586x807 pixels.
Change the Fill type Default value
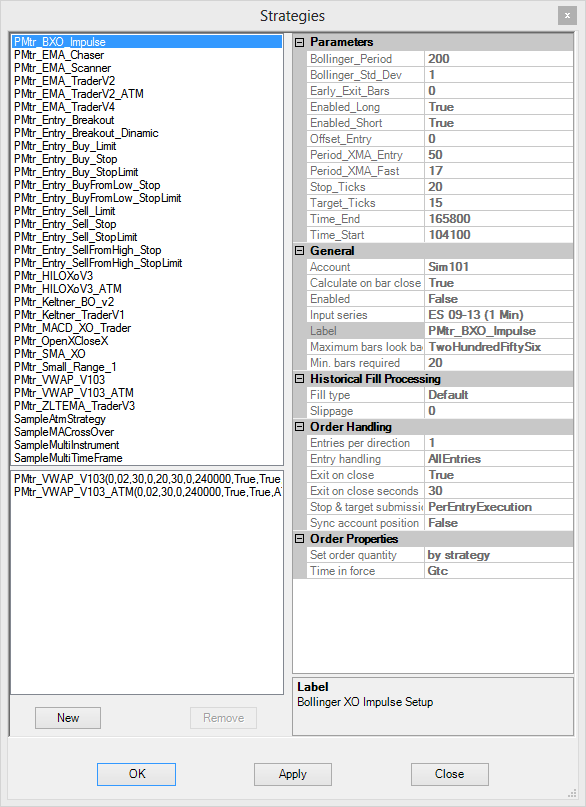tap(499, 395)
